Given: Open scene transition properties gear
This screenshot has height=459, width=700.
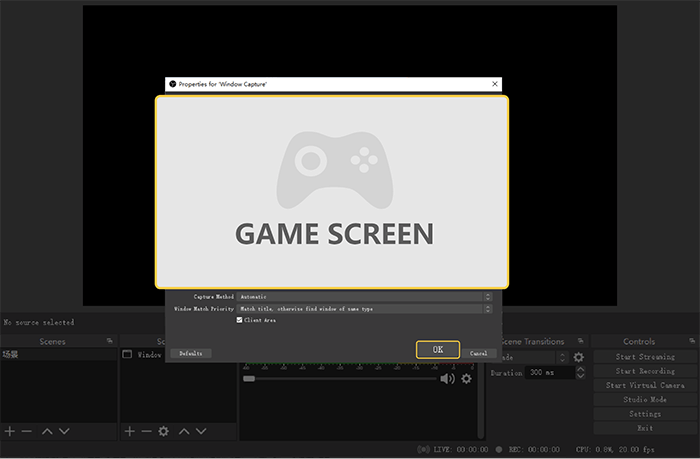Looking at the screenshot, I should (x=578, y=357).
